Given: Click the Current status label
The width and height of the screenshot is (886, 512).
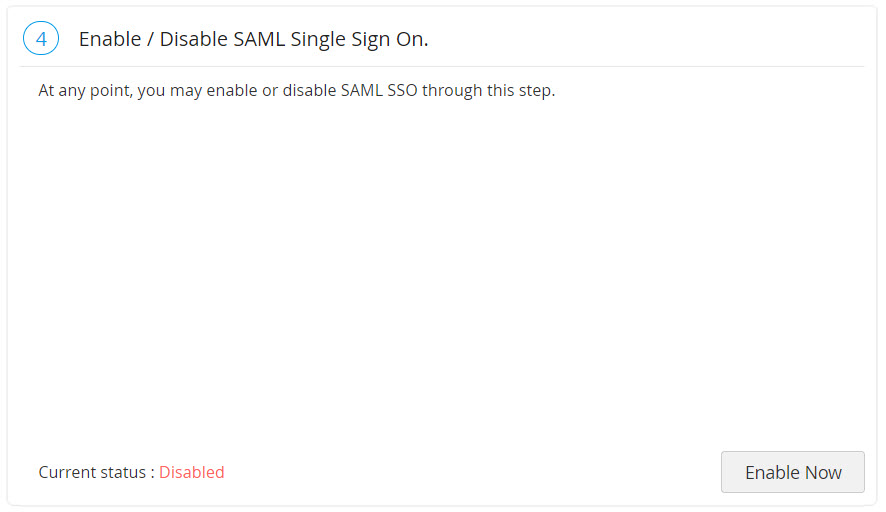Looking at the screenshot, I should (x=94, y=472).
